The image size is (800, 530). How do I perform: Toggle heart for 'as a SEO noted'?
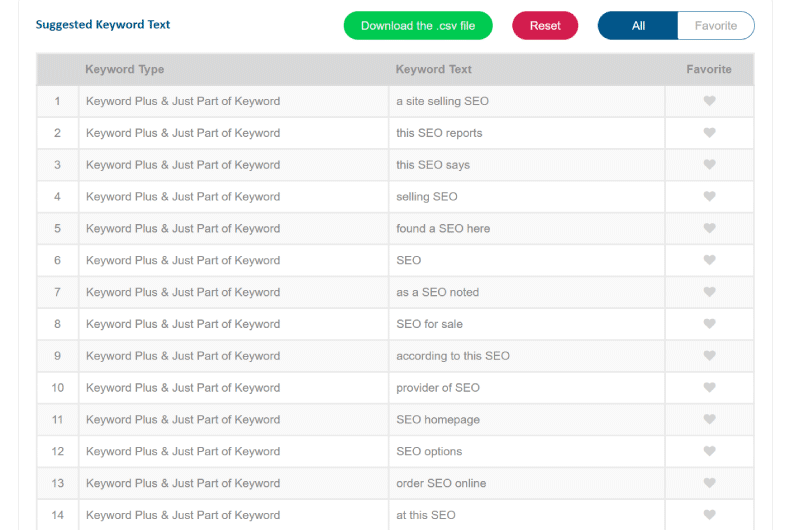[x=709, y=292]
